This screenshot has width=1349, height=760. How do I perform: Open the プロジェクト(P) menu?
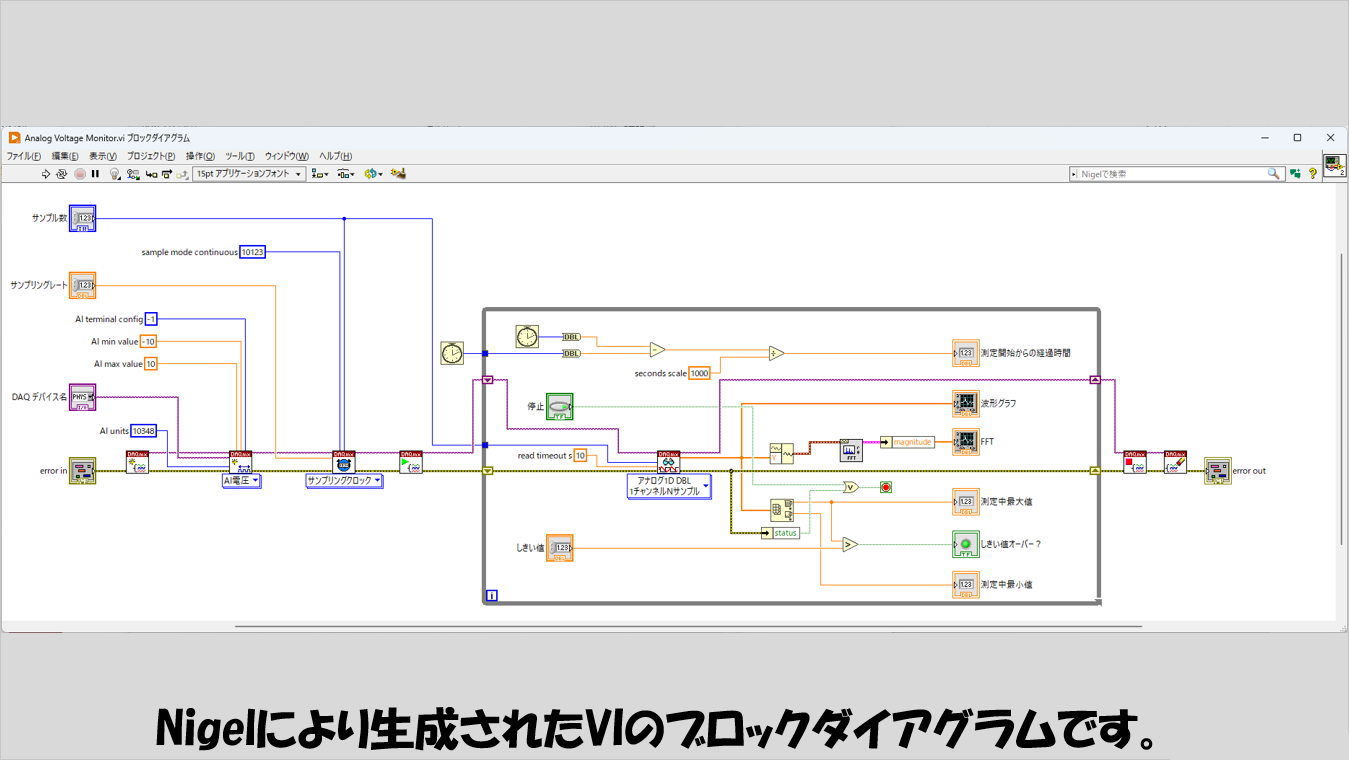point(151,156)
